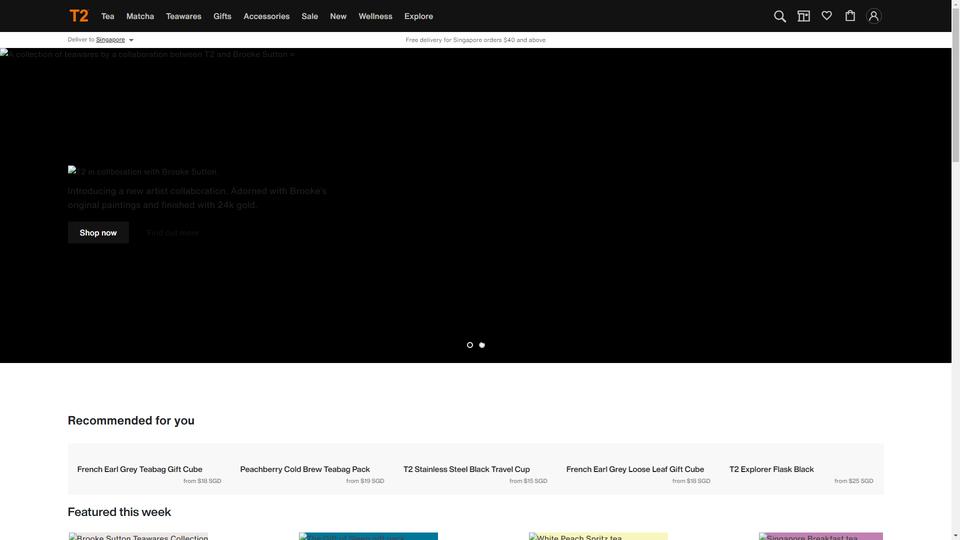Click the Singapore delivery country link
This screenshot has width=960, height=540.
[110, 40]
